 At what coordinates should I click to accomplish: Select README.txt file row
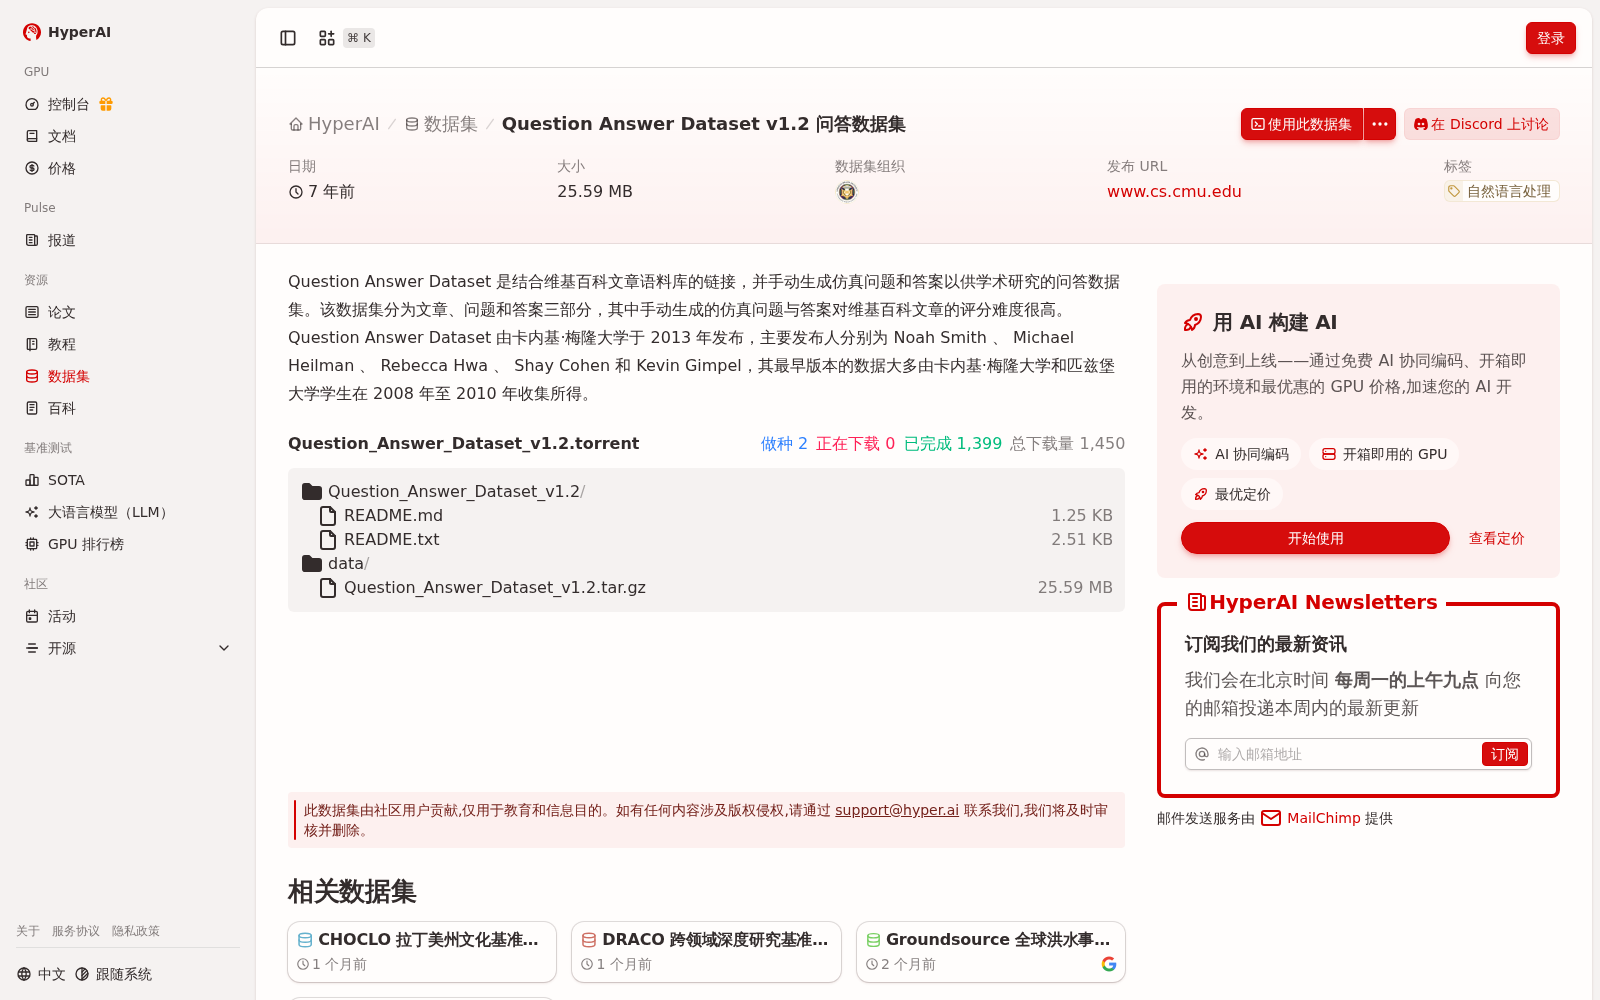pos(706,539)
